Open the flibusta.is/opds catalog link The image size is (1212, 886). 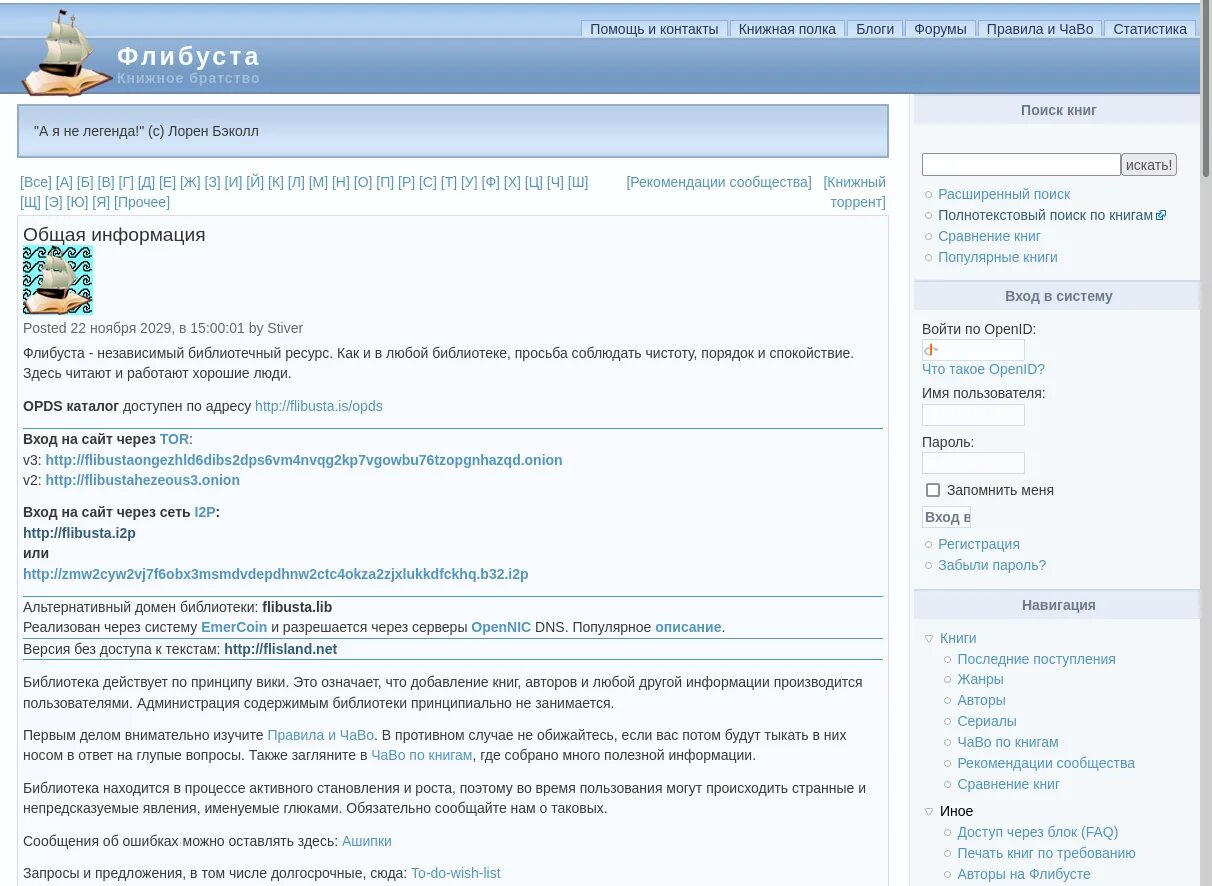(319, 406)
